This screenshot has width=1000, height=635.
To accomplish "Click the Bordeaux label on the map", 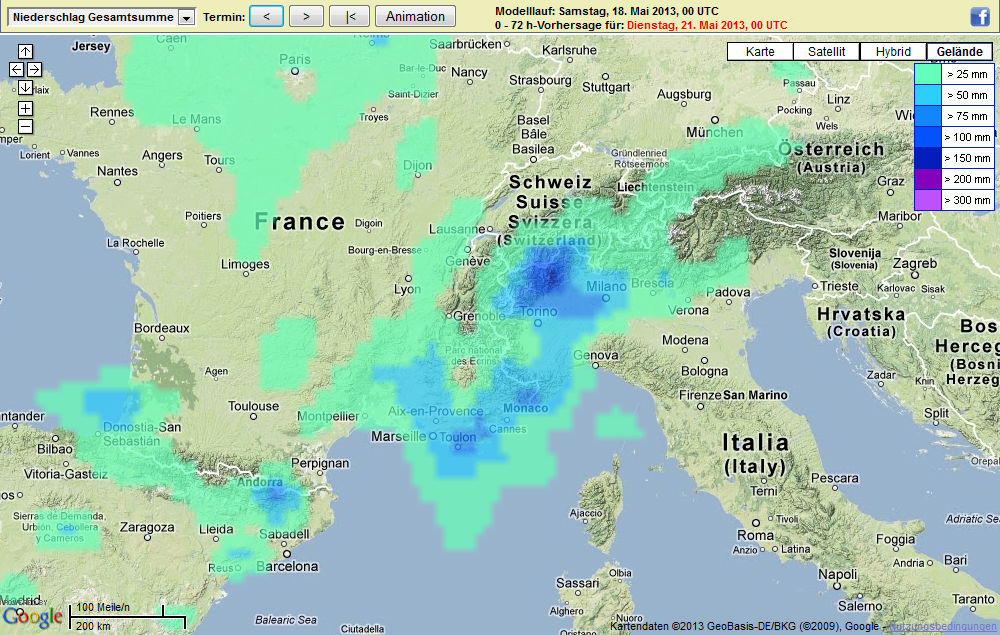I will point(162,328).
